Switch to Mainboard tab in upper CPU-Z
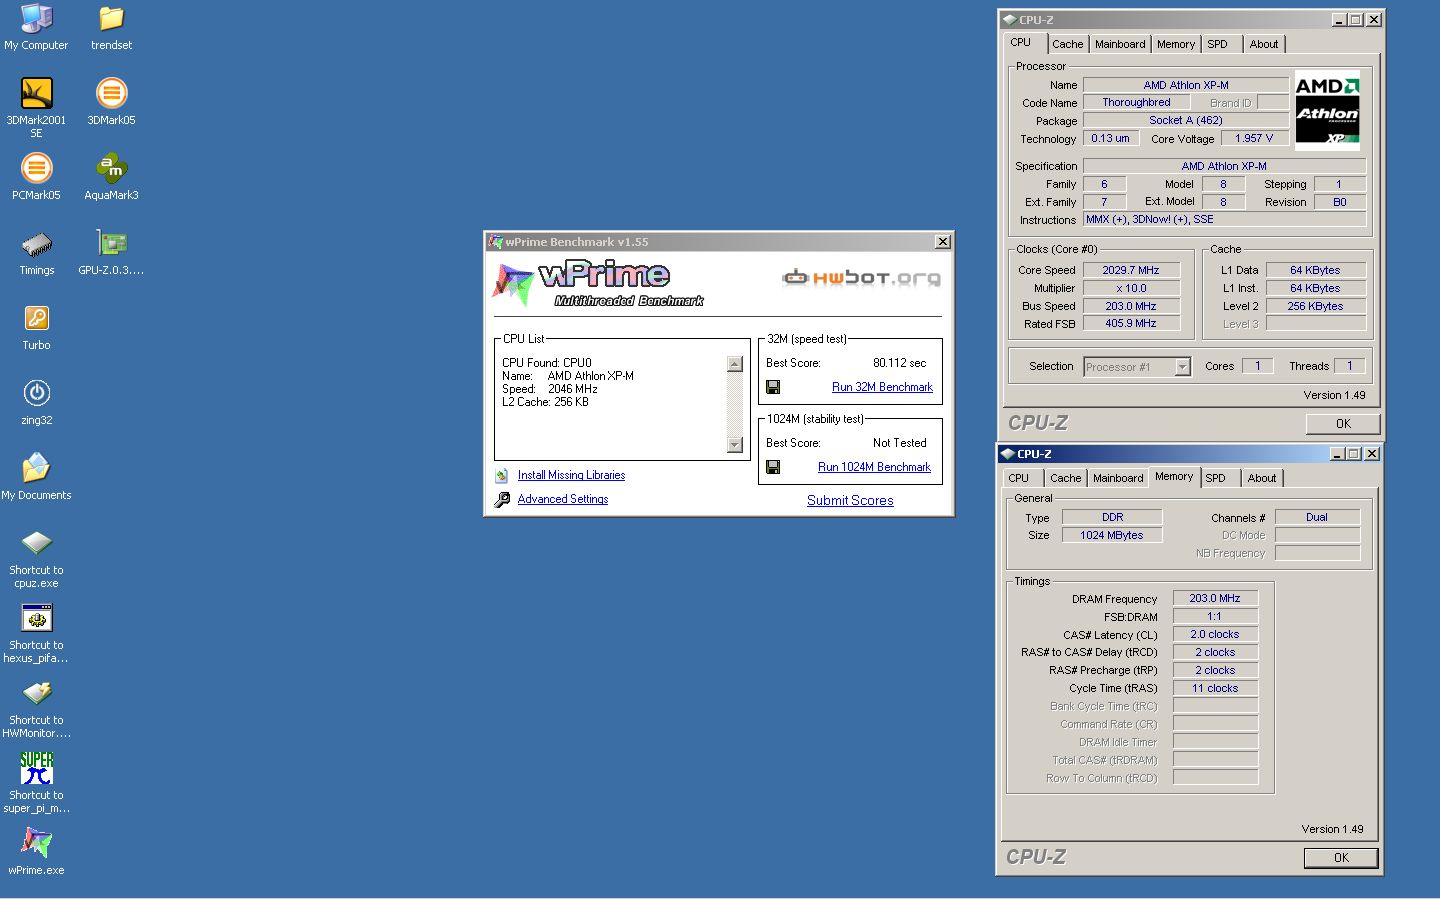Viewport: 1440px width, 900px height. click(1120, 44)
